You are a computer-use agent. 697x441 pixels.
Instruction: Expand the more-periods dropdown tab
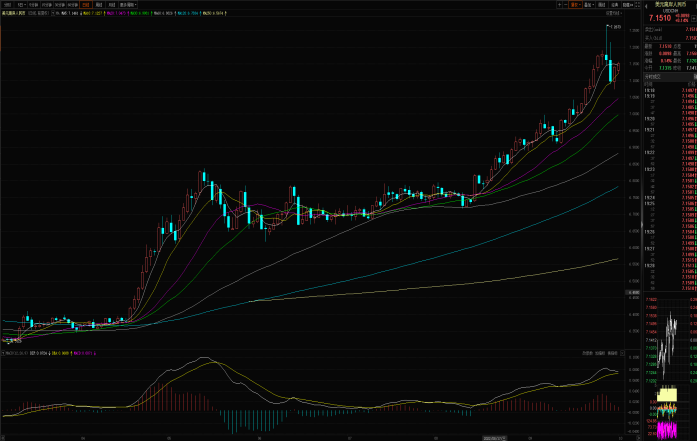click(x=128, y=5)
